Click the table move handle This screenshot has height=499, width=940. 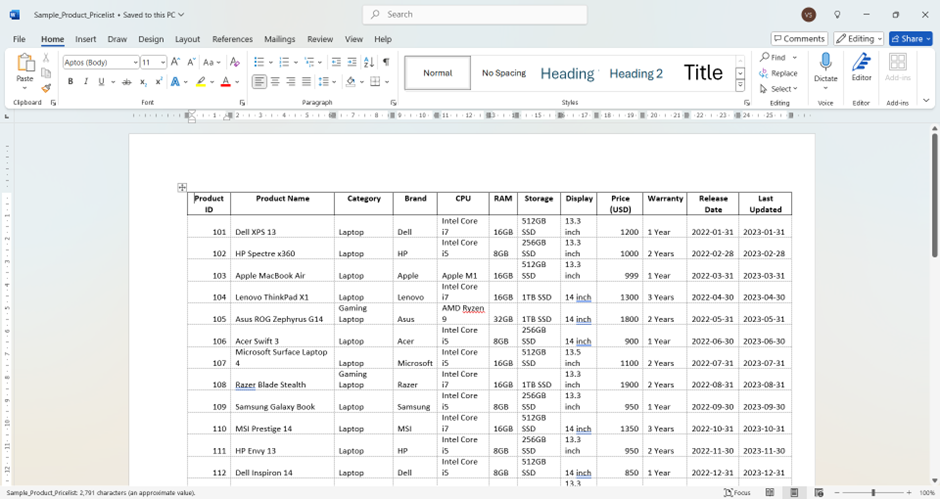tap(182, 187)
